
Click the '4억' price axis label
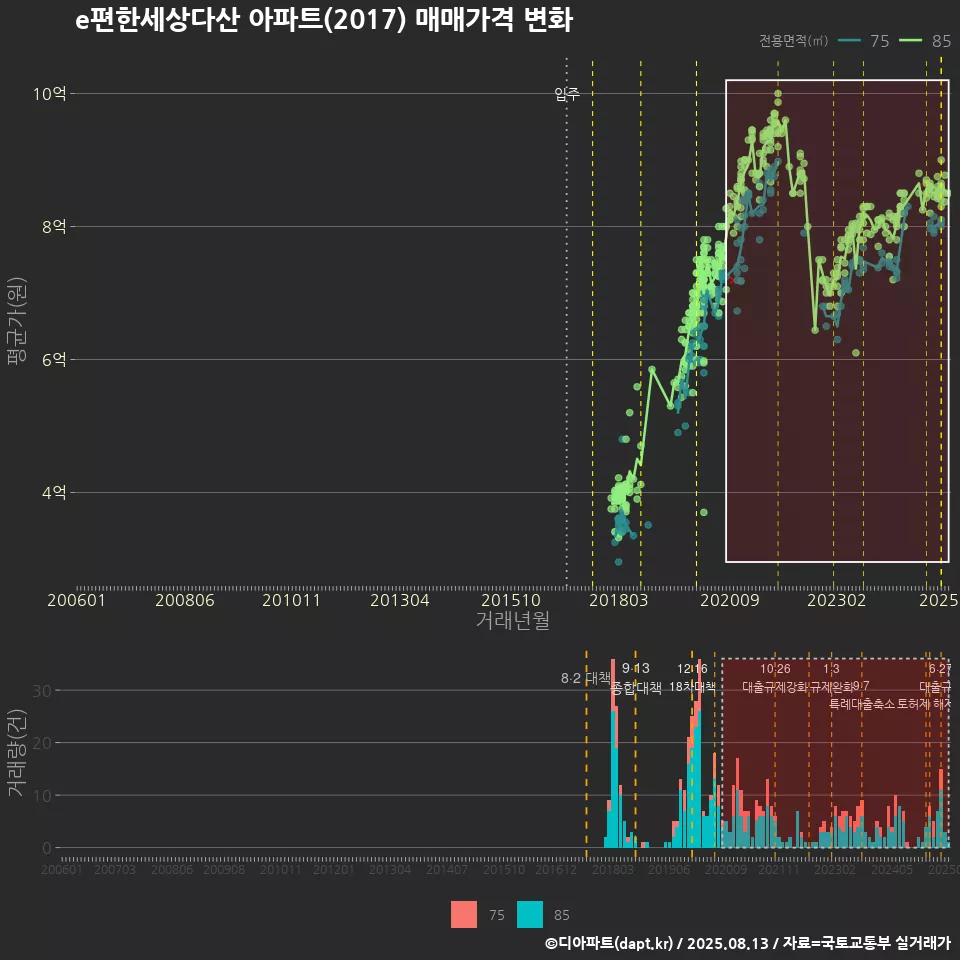[54, 492]
